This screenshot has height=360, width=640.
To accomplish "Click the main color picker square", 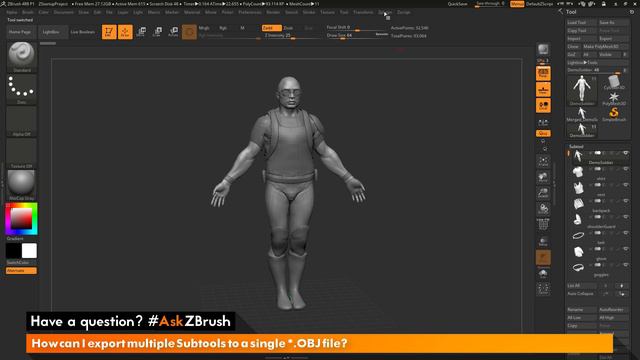I will tap(21, 218).
